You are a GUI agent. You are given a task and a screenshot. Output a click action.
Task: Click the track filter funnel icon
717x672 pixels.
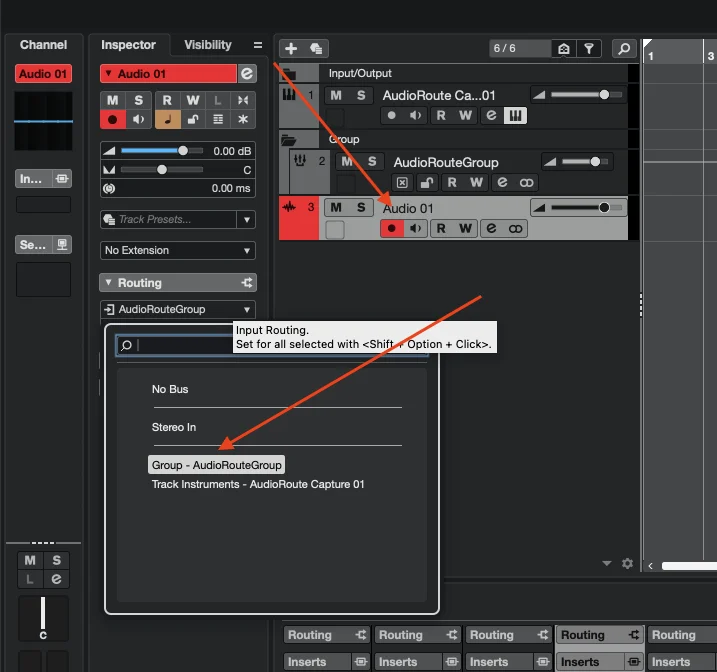tap(589, 48)
